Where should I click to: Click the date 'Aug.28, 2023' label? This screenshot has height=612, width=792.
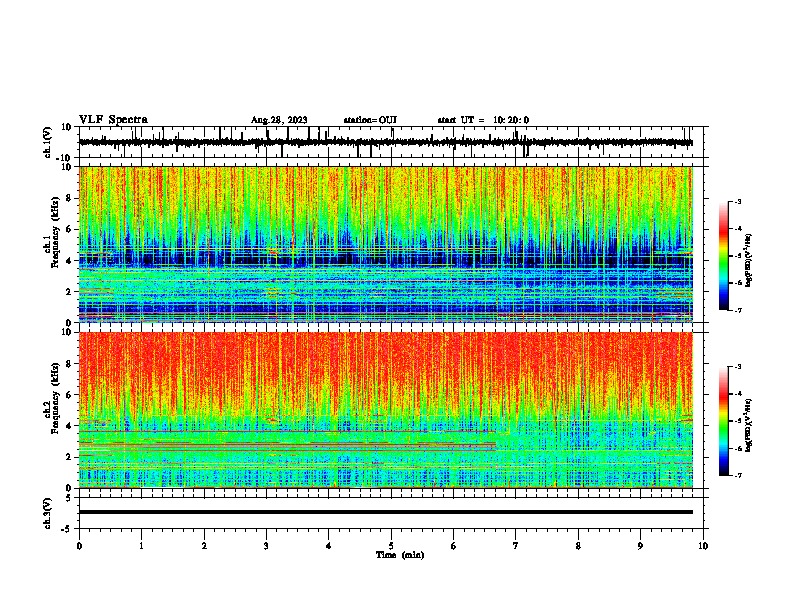[279, 120]
